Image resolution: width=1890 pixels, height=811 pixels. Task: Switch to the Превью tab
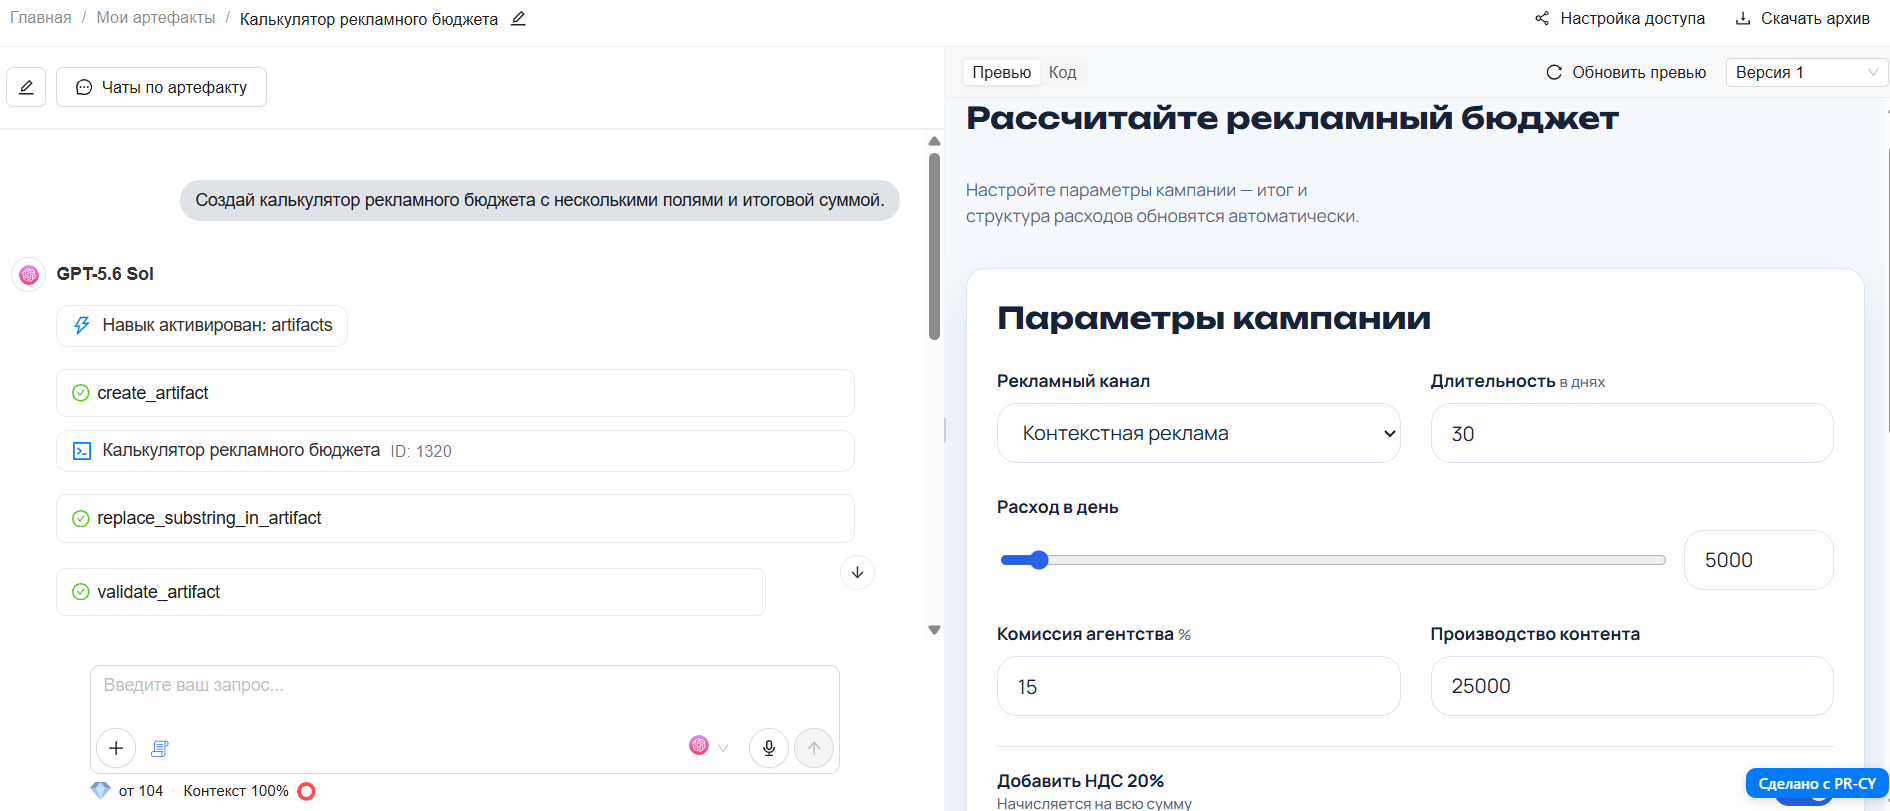click(1001, 72)
